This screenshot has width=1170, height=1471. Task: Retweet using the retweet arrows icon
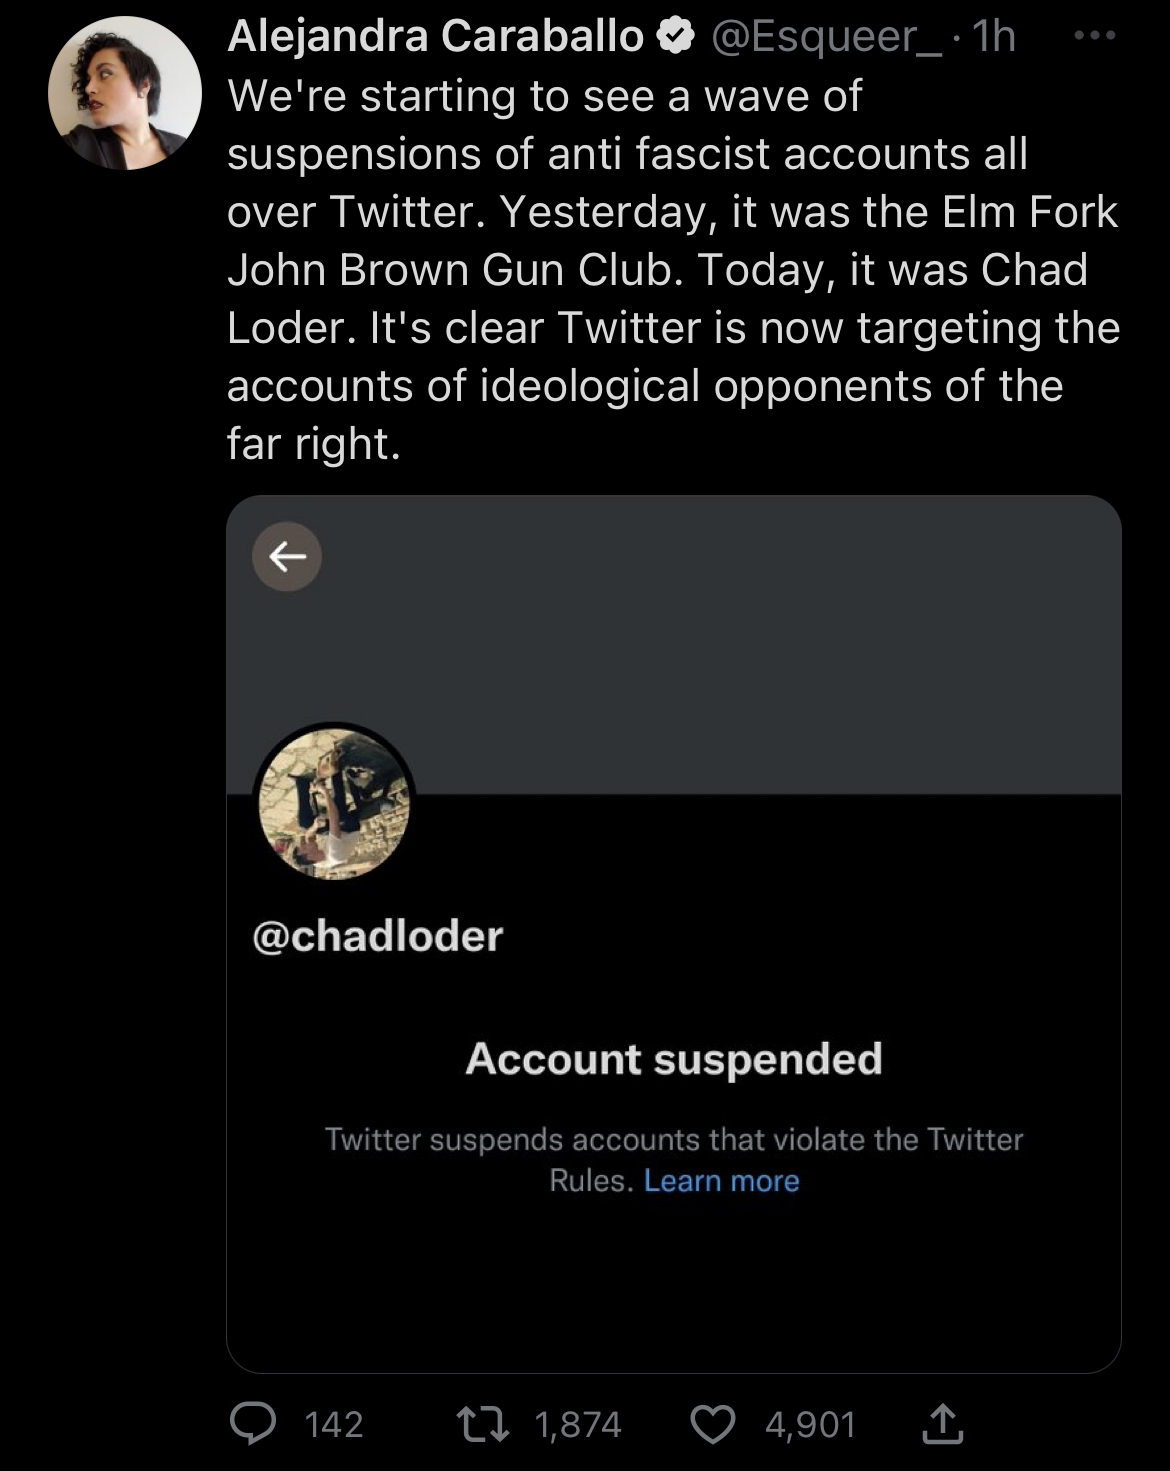click(x=483, y=1424)
